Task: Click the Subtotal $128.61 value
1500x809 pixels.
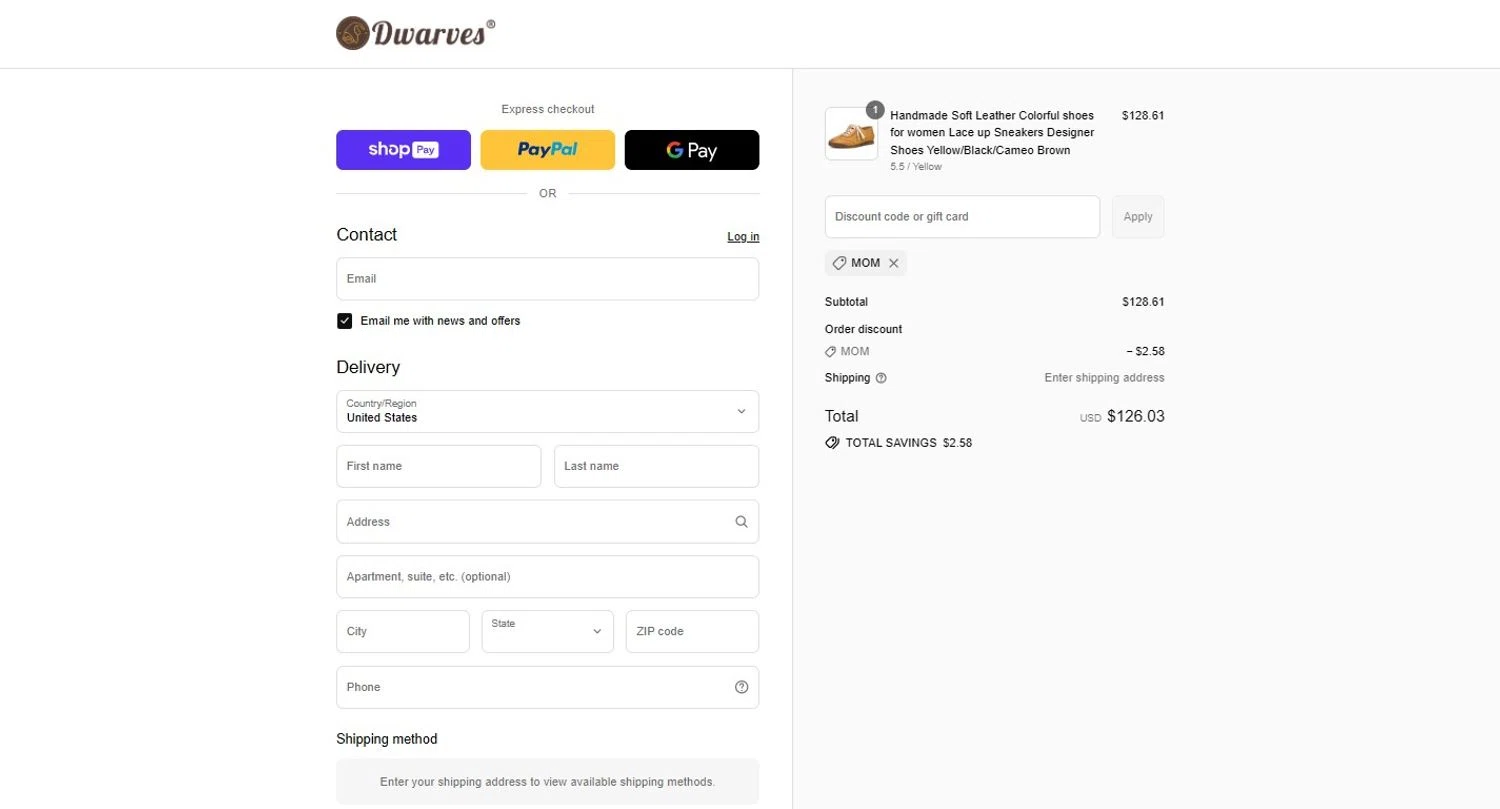Action: tap(1143, 302)
